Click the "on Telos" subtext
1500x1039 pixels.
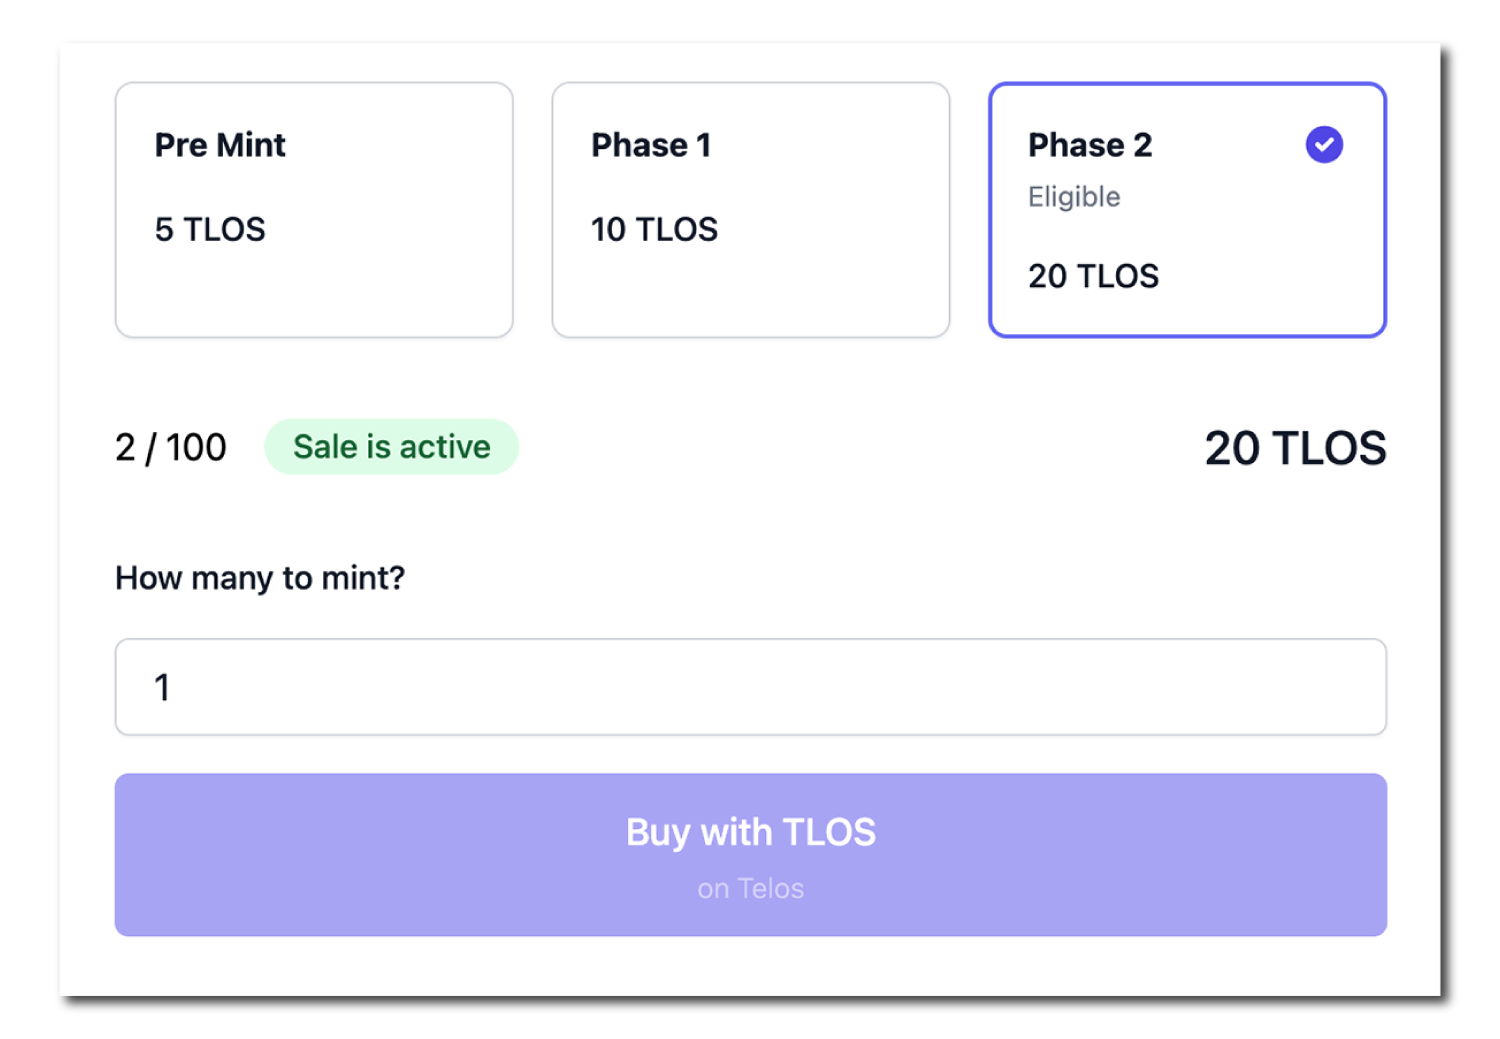(750, 889)
